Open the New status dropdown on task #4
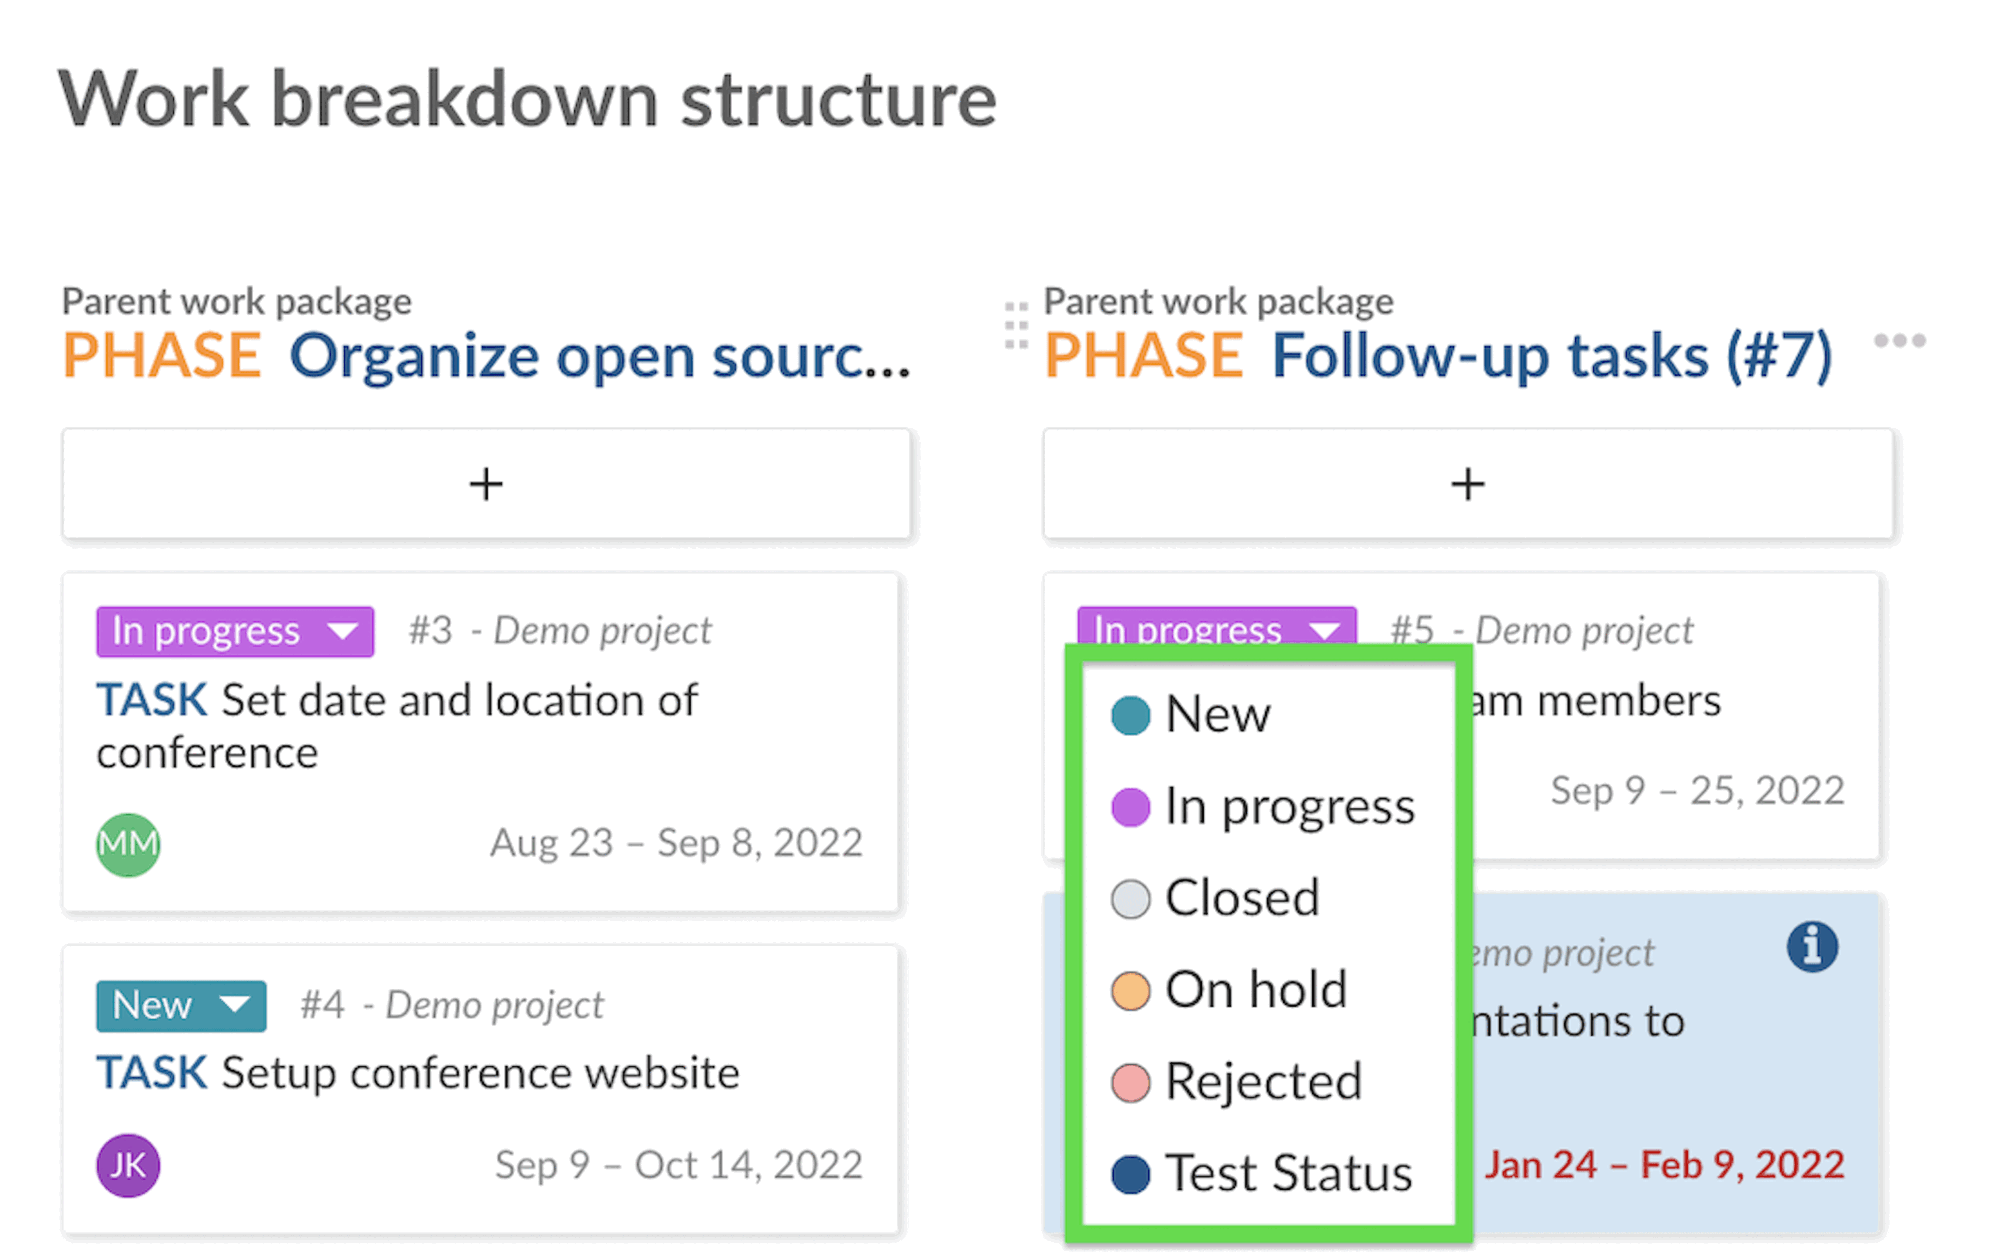 [x=181, y=1004]
